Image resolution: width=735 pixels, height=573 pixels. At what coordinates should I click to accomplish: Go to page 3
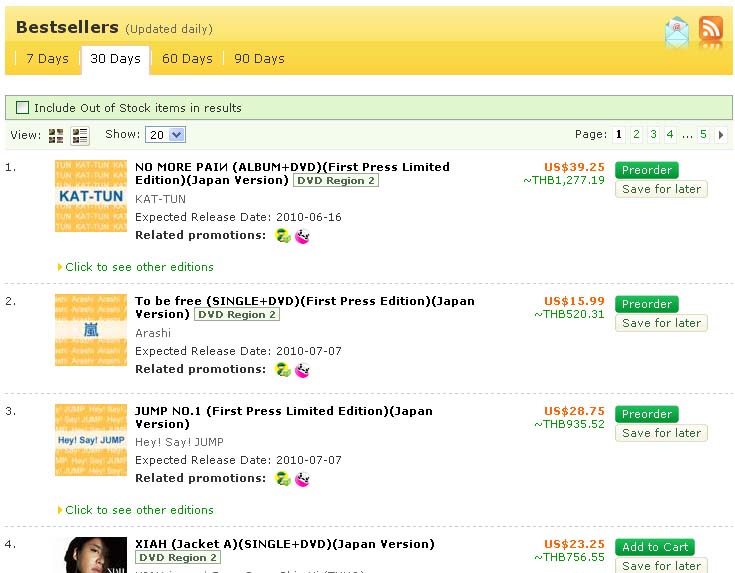[x=653, y=135]
